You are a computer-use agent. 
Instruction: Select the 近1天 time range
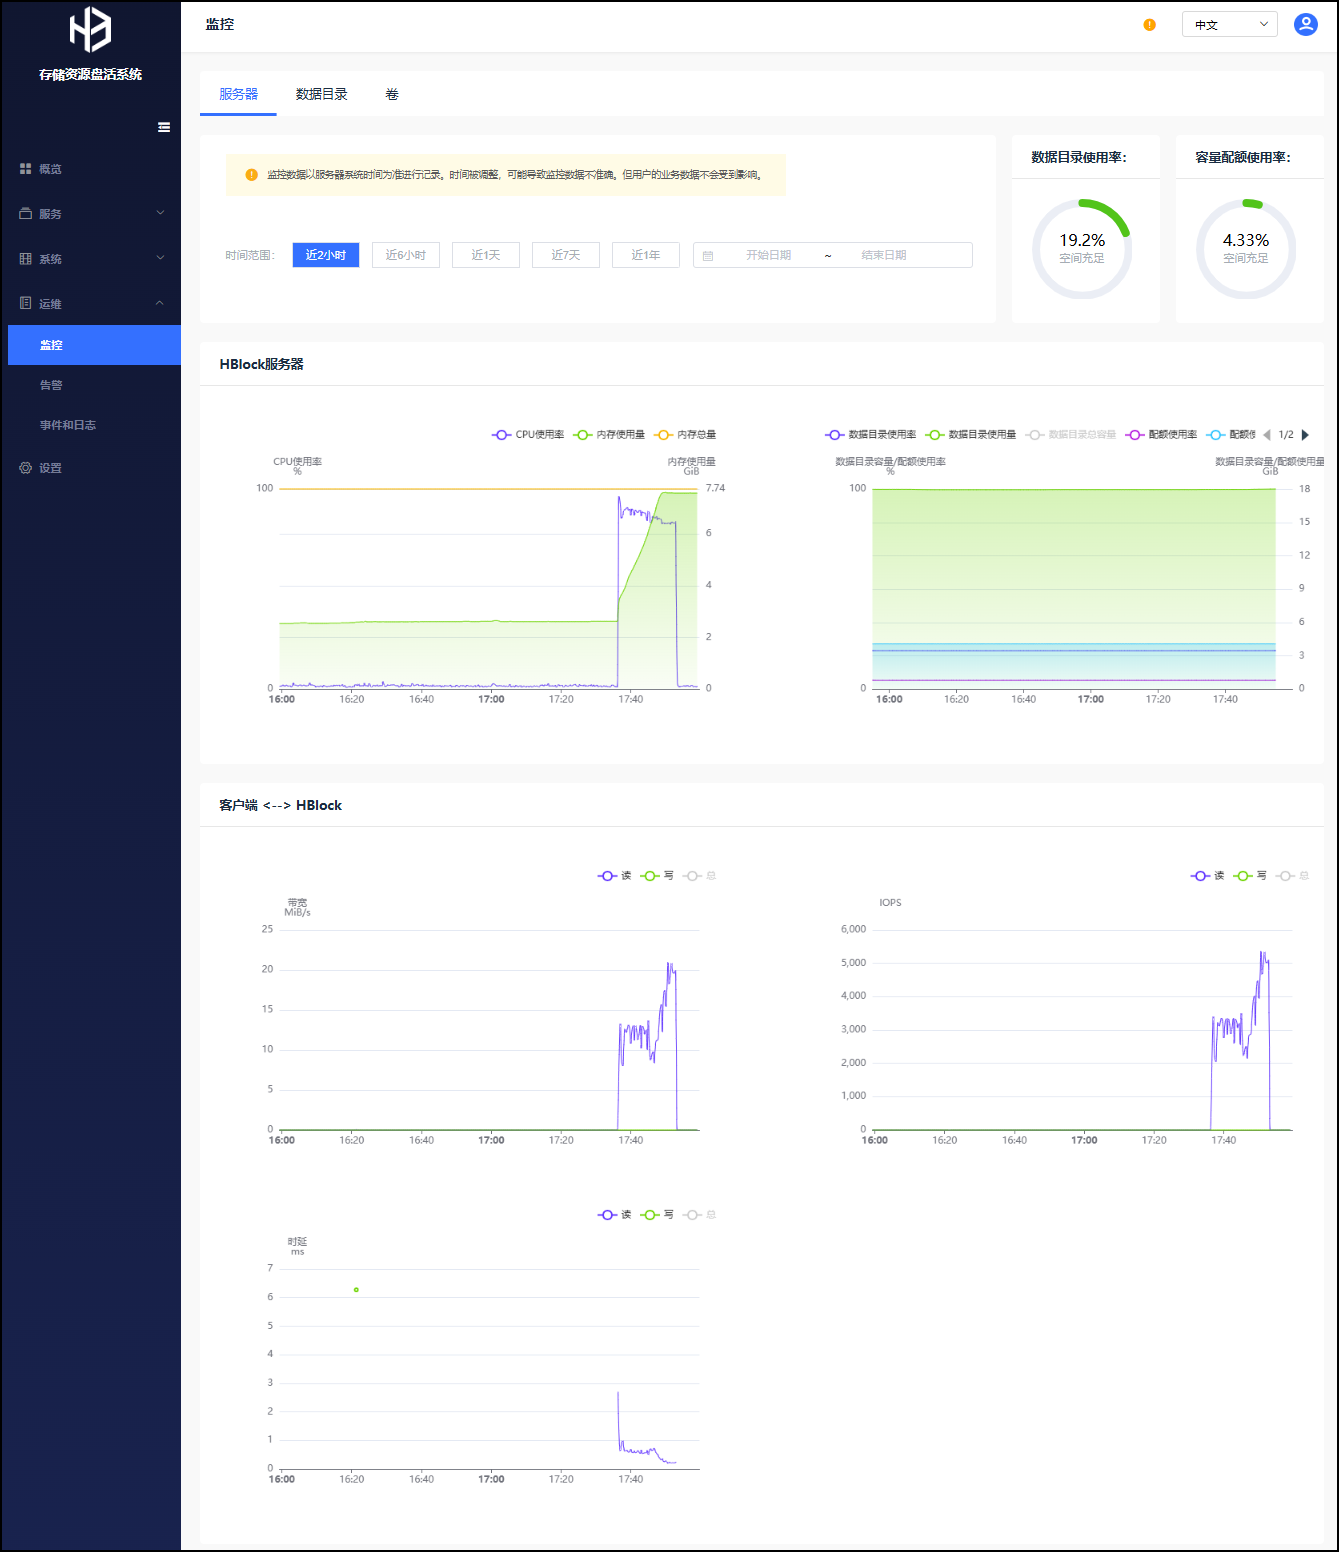click(485, 255)
